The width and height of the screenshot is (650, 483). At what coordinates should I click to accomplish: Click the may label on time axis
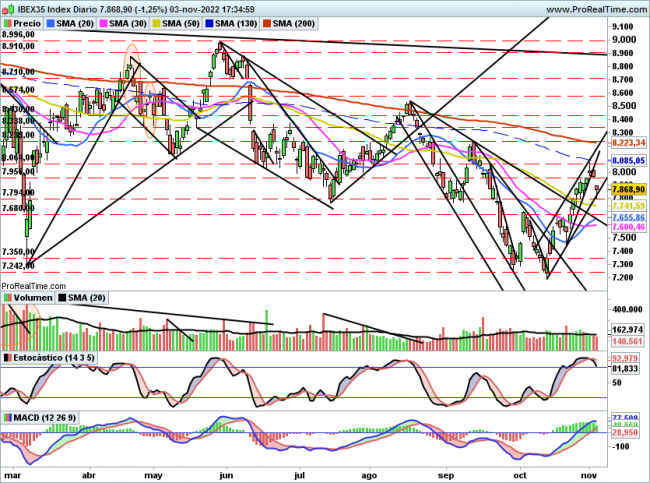pyautogui.click(x=153, y=475)
